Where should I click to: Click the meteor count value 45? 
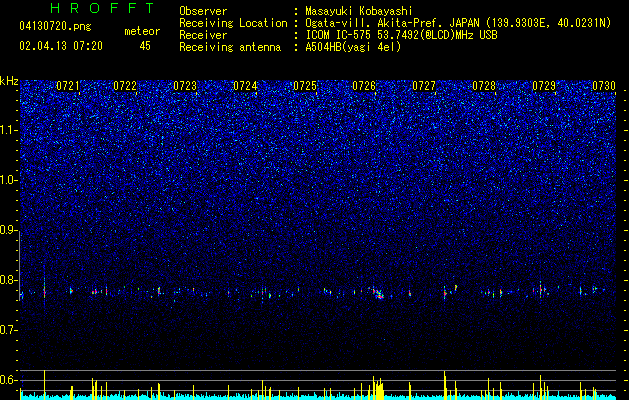[x=145, y=46]
